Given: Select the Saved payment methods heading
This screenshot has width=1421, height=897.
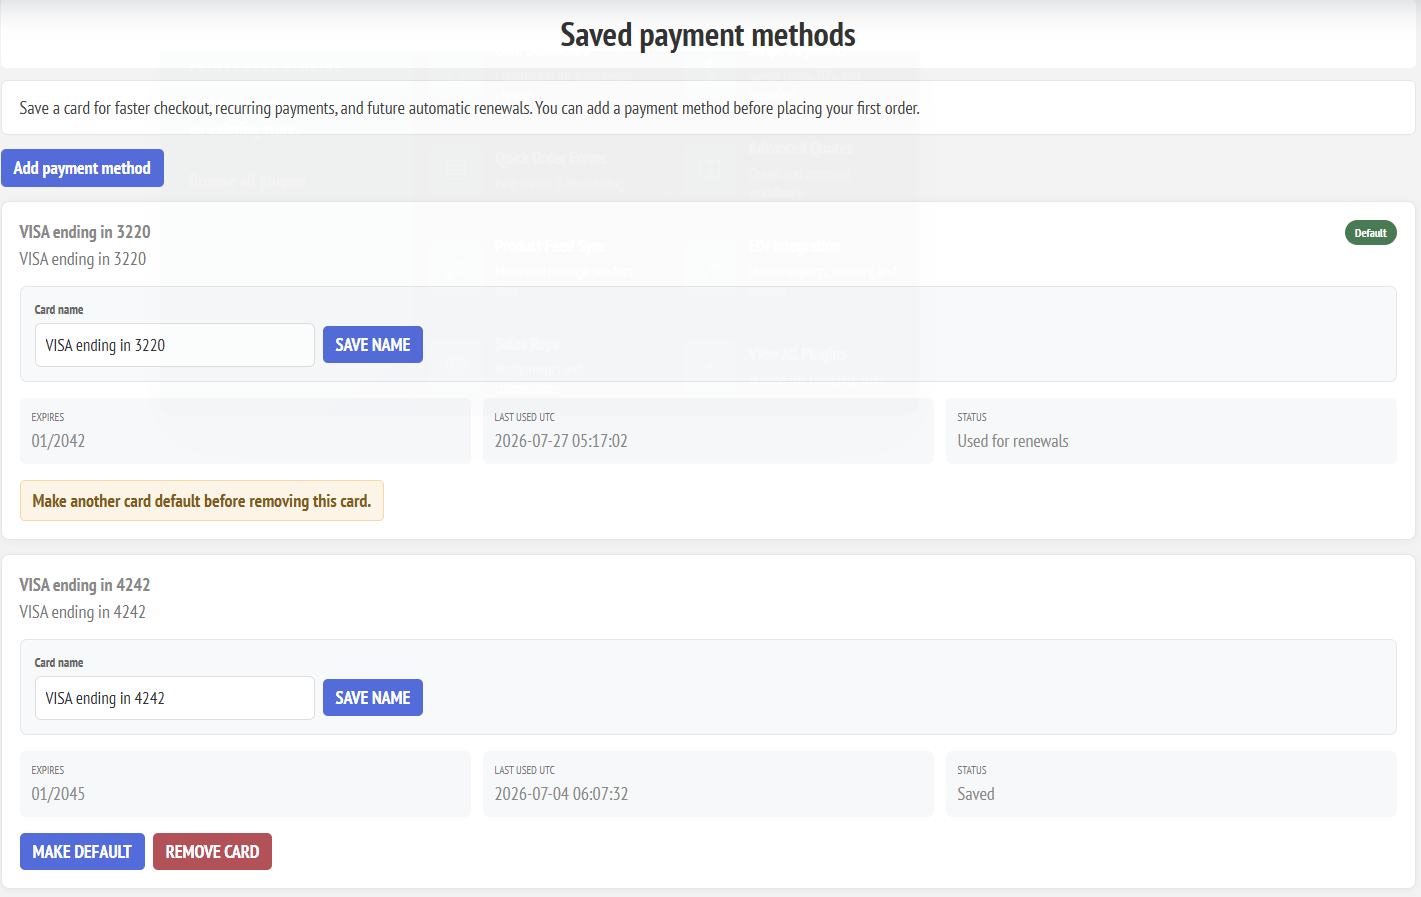Looking at the screenshot, I should click(x=708, y=35).
